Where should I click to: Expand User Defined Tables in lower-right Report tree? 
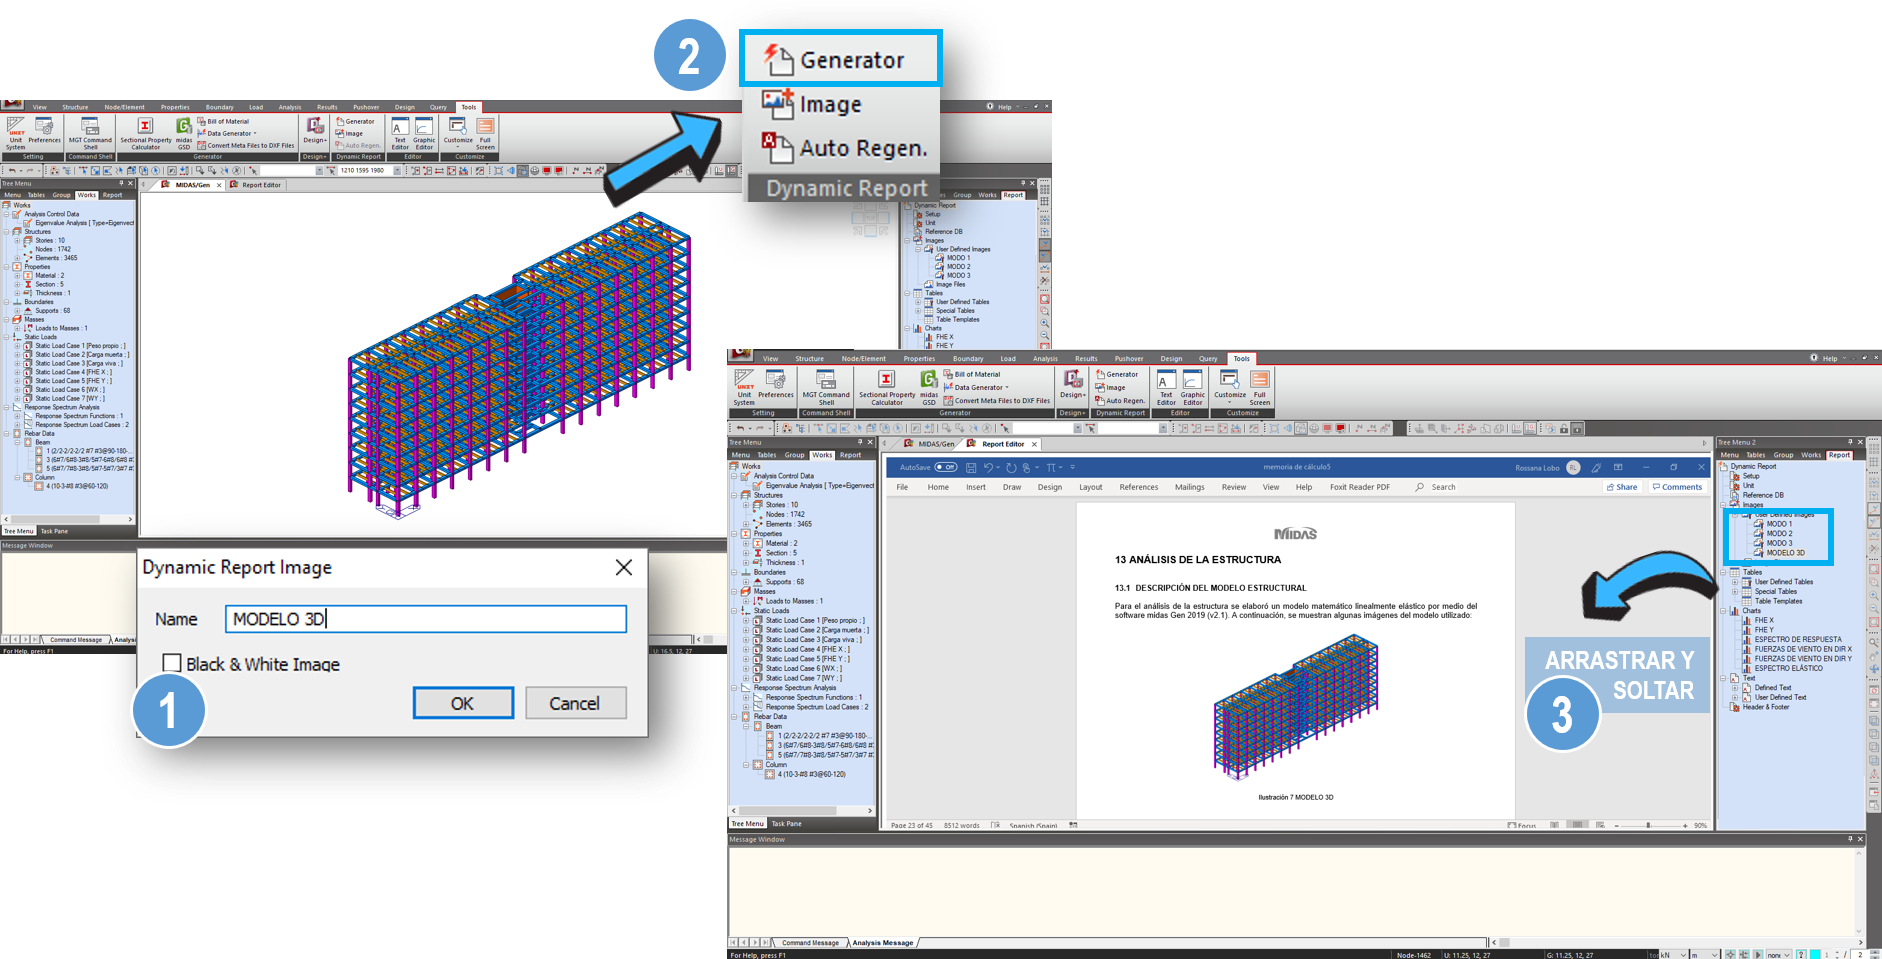tap(1735, 582)
